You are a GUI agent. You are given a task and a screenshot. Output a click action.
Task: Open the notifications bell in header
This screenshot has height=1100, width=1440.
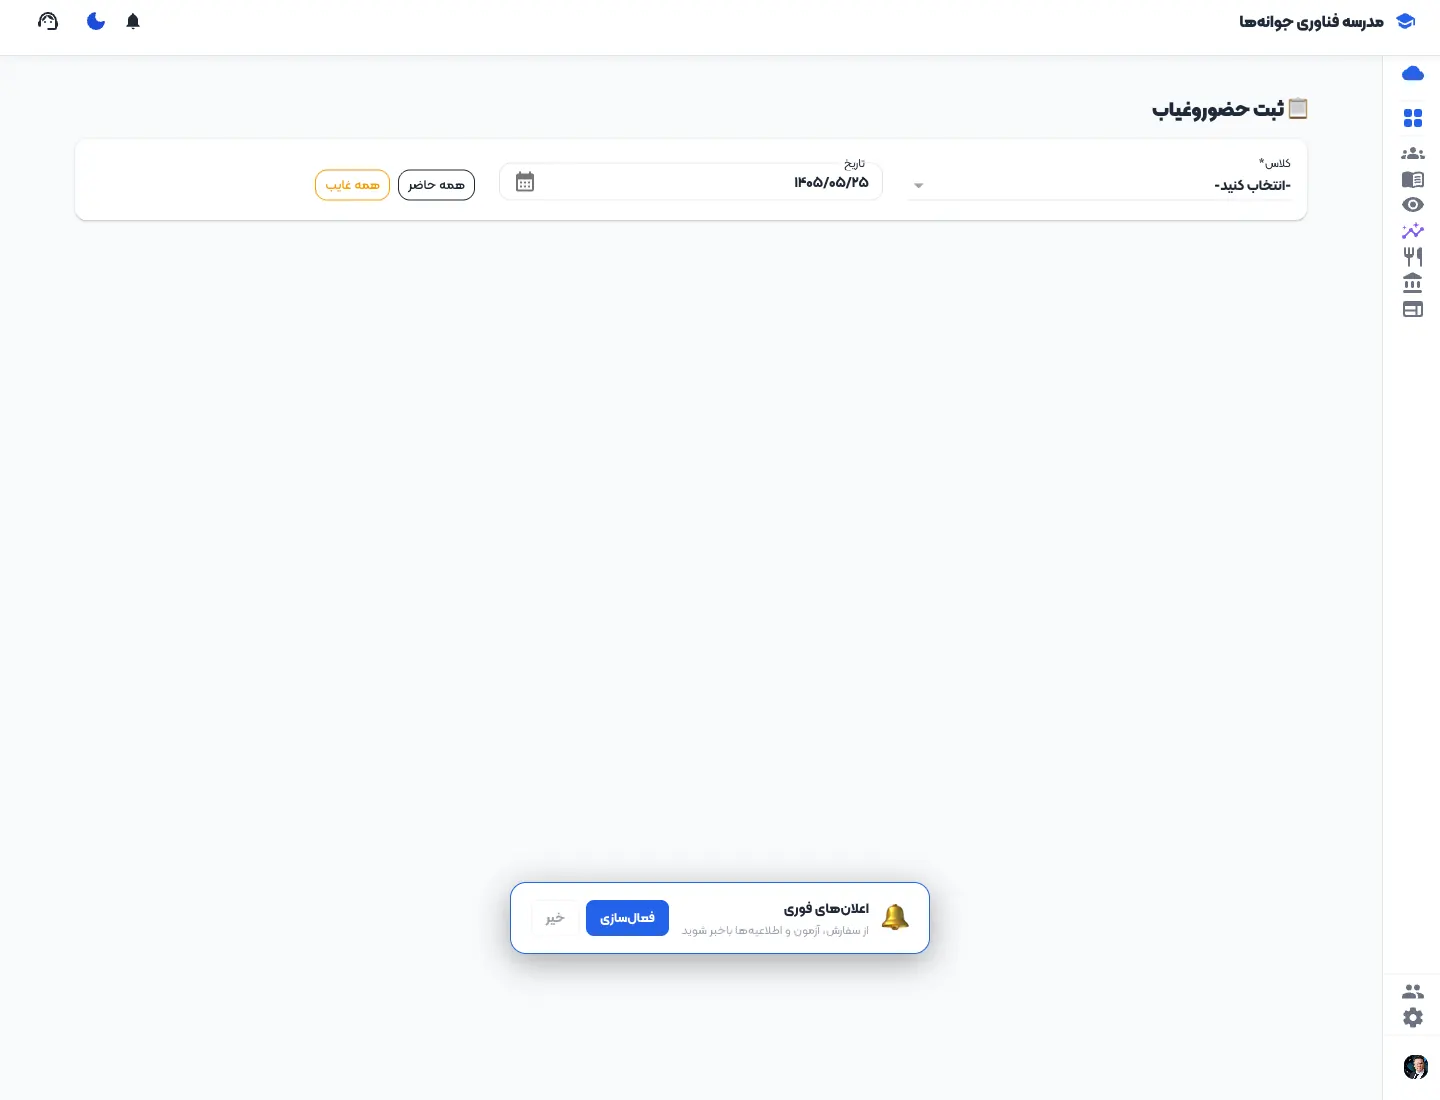pos(133,21)
